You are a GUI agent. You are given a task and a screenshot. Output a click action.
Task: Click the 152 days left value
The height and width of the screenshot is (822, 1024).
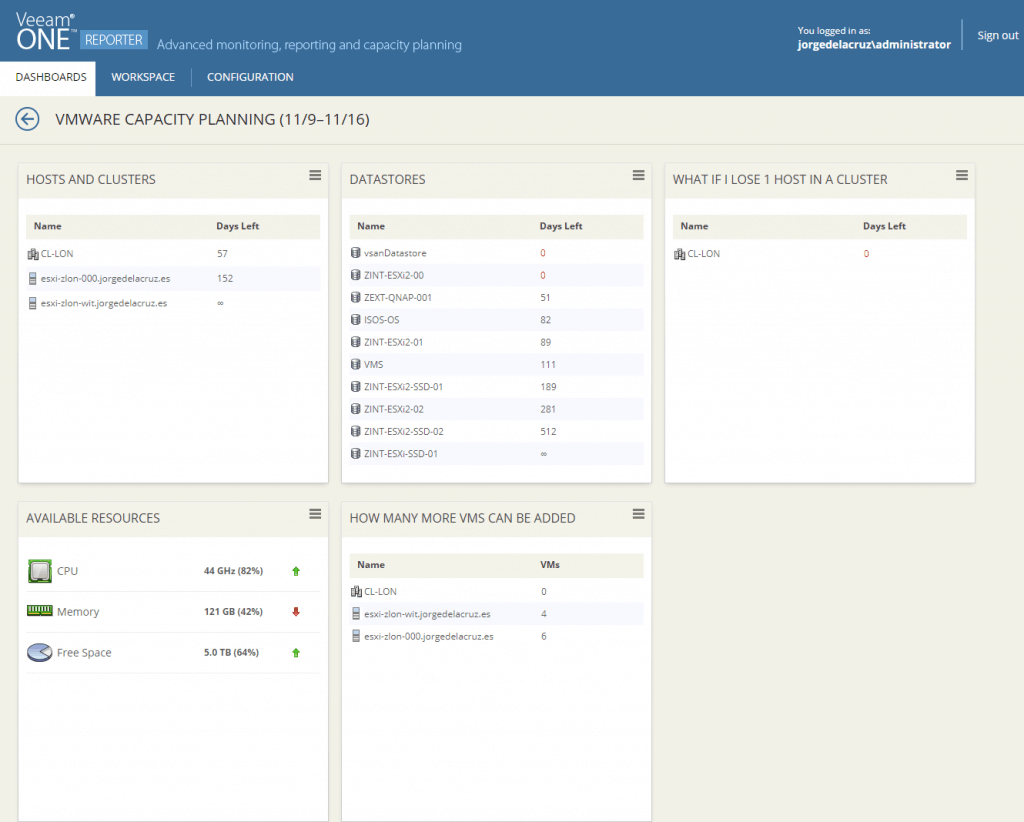[x=225, y=278]
